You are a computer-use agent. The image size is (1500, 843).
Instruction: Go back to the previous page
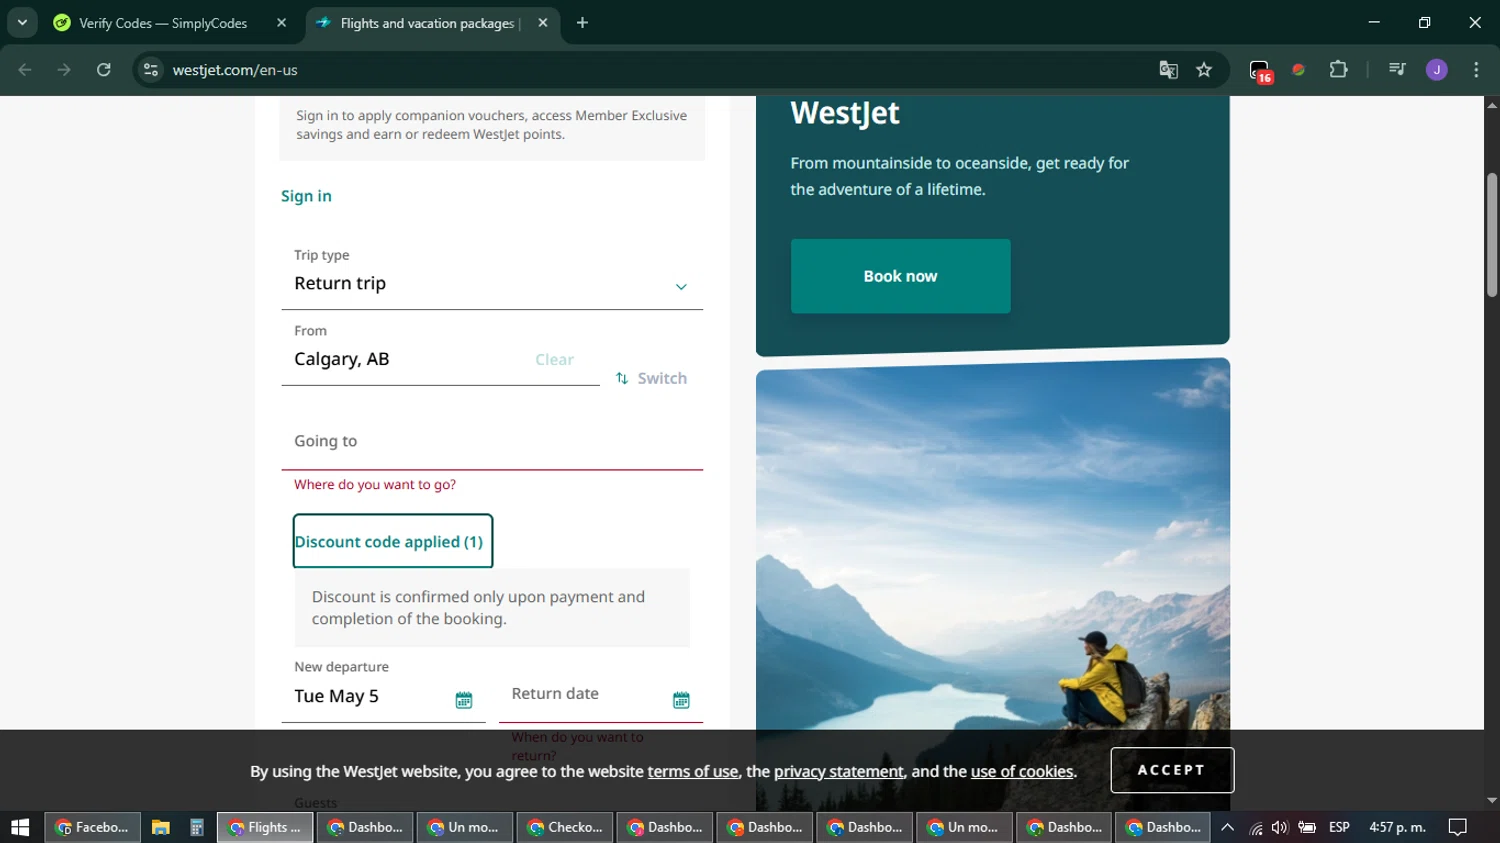click(x=25, y=70)
